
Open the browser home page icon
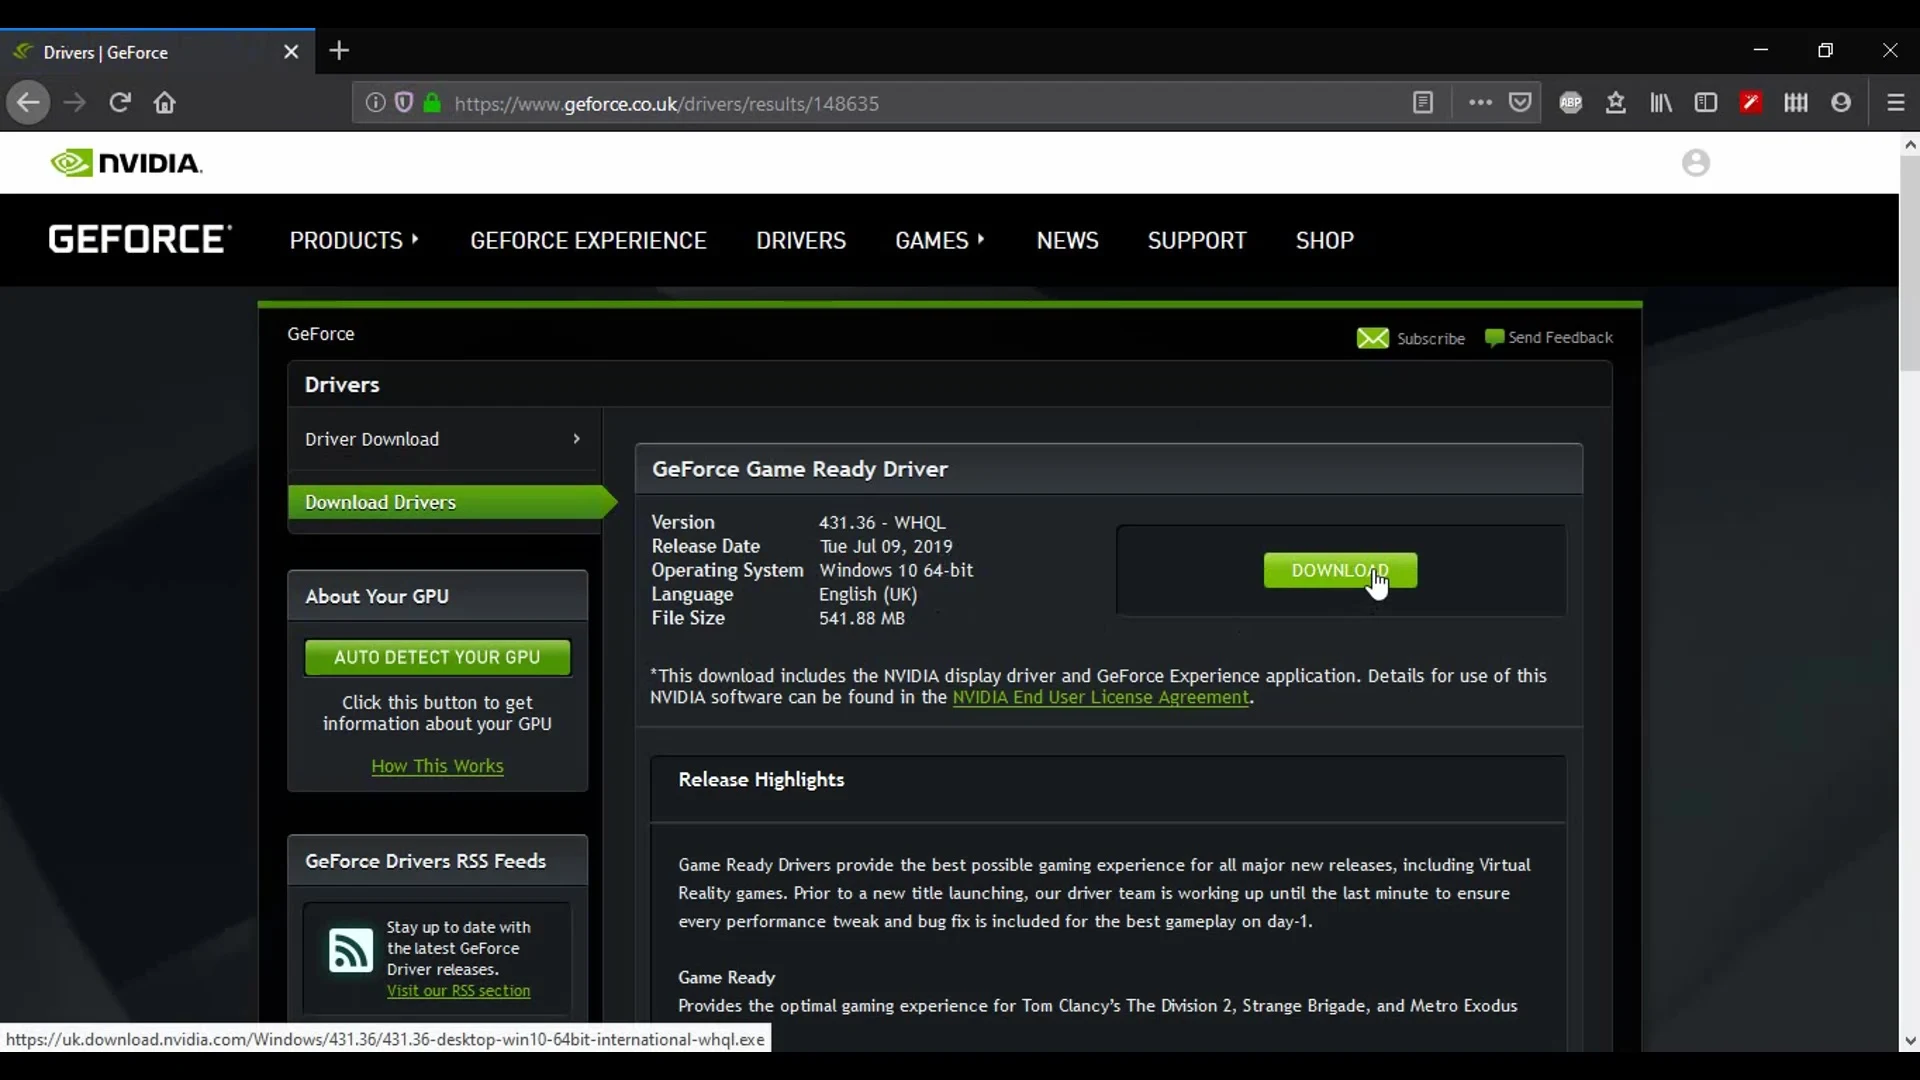point(165,103)
